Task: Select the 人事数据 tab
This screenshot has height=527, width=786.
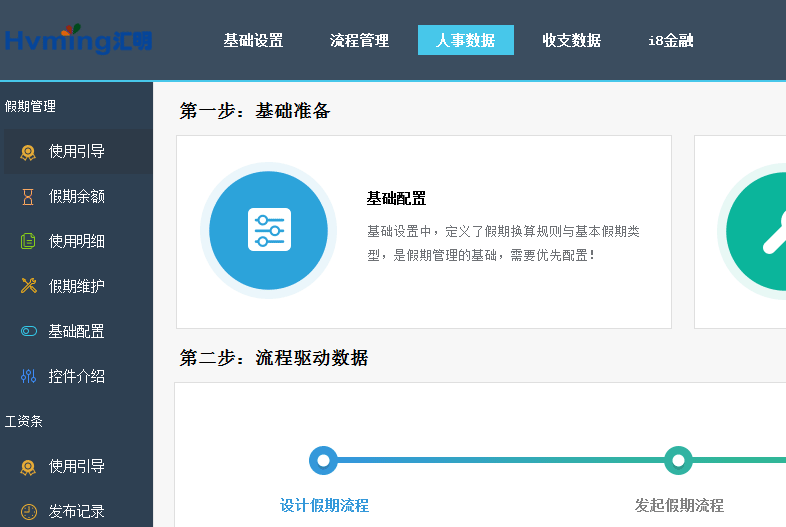Action: coord(466,40)
